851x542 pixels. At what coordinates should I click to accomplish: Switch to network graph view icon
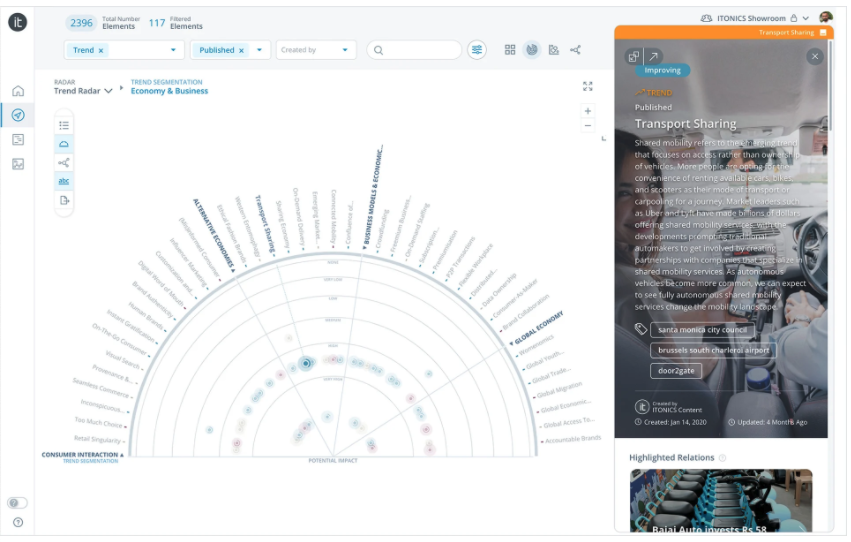tap(575, 50)
